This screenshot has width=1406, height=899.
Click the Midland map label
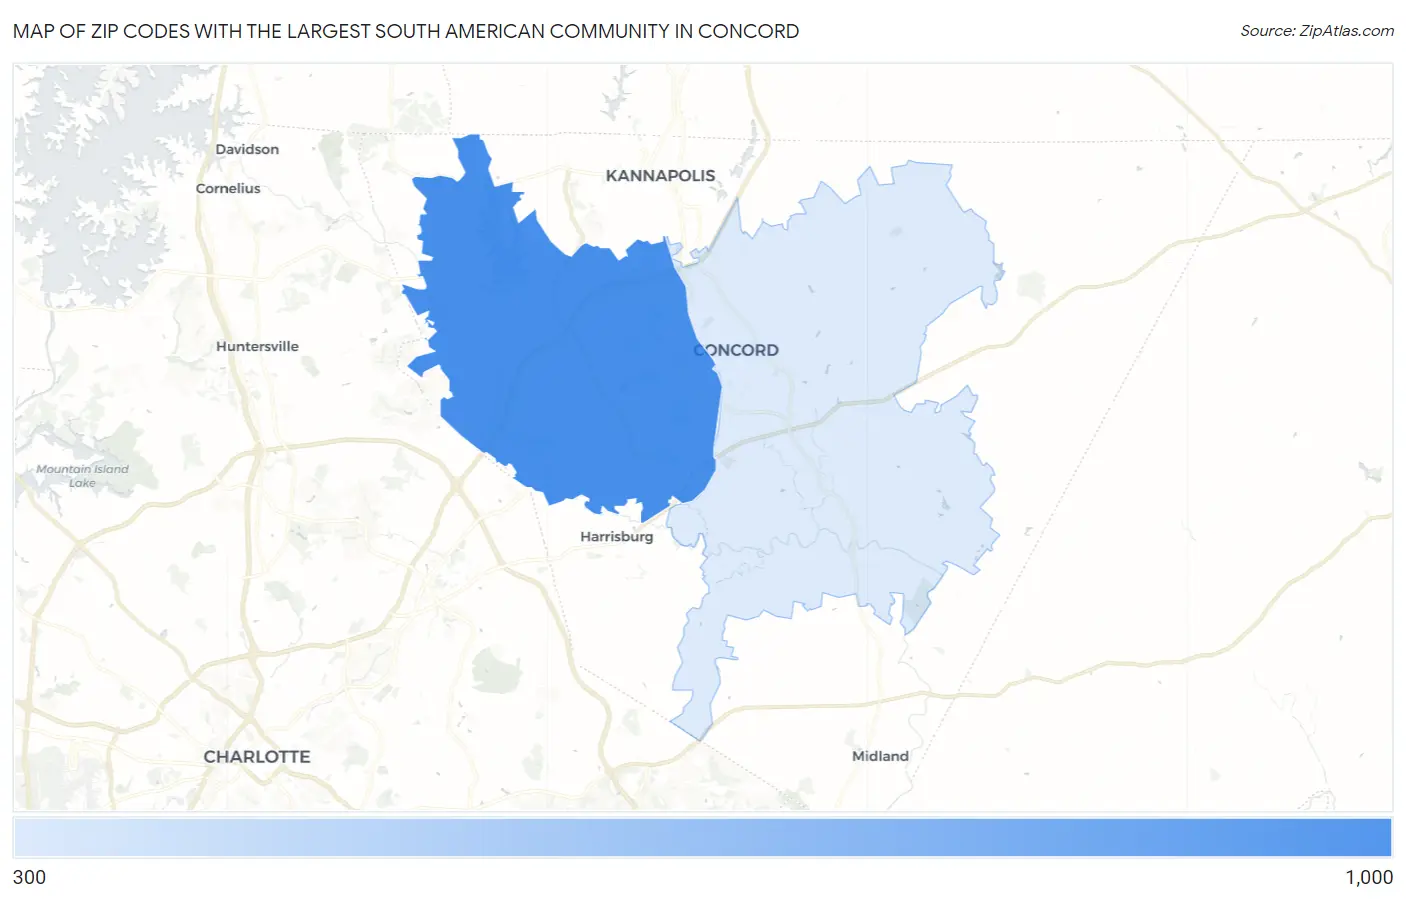(x=880, y=756)
